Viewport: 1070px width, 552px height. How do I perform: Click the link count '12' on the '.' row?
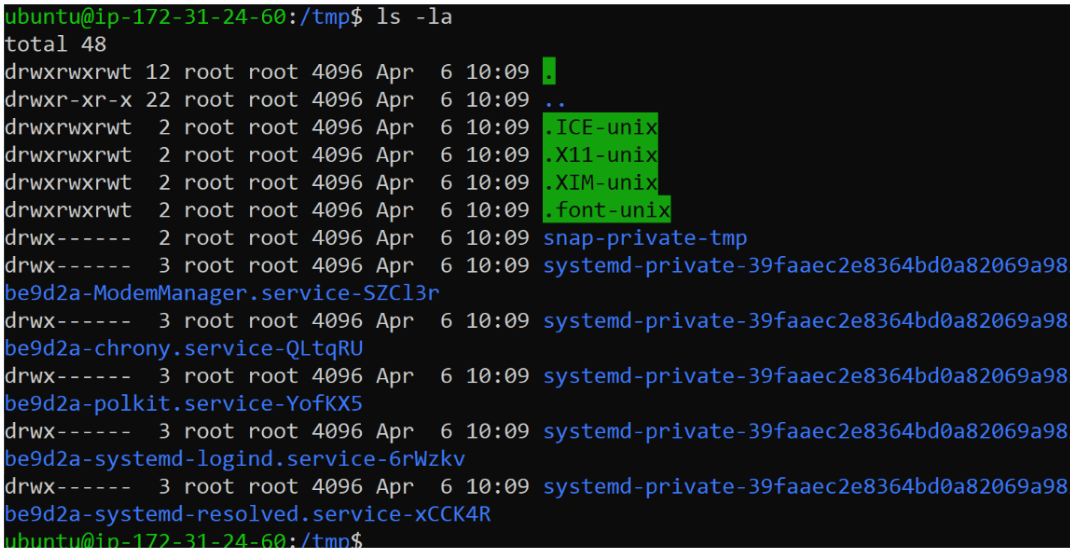[x=158, y=72]
